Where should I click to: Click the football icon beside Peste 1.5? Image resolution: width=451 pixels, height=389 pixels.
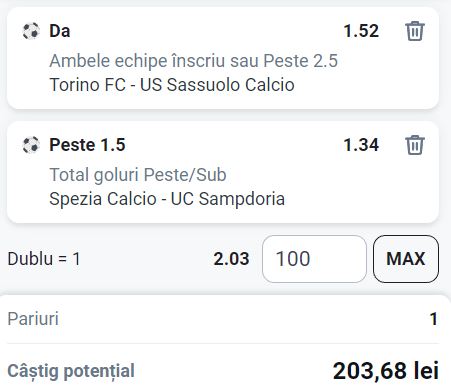31,145
